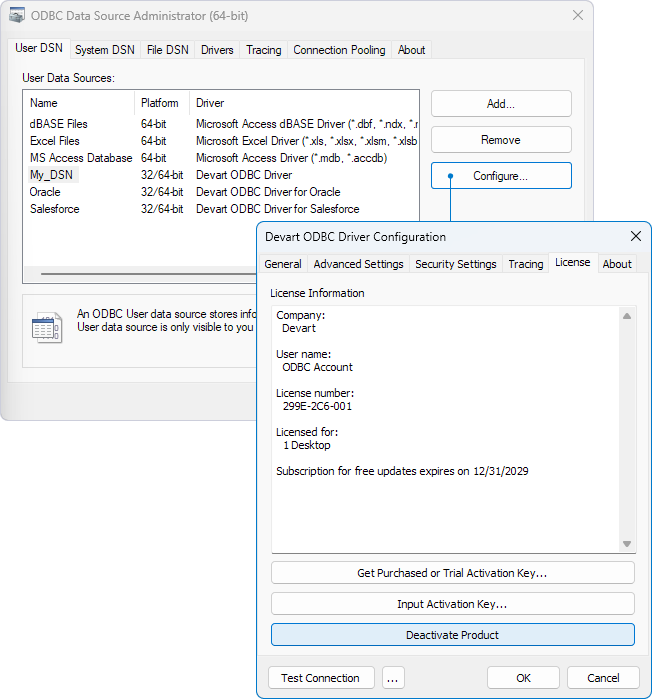
Task: Click the ODBC Account user name value
Action: [317, 367]
